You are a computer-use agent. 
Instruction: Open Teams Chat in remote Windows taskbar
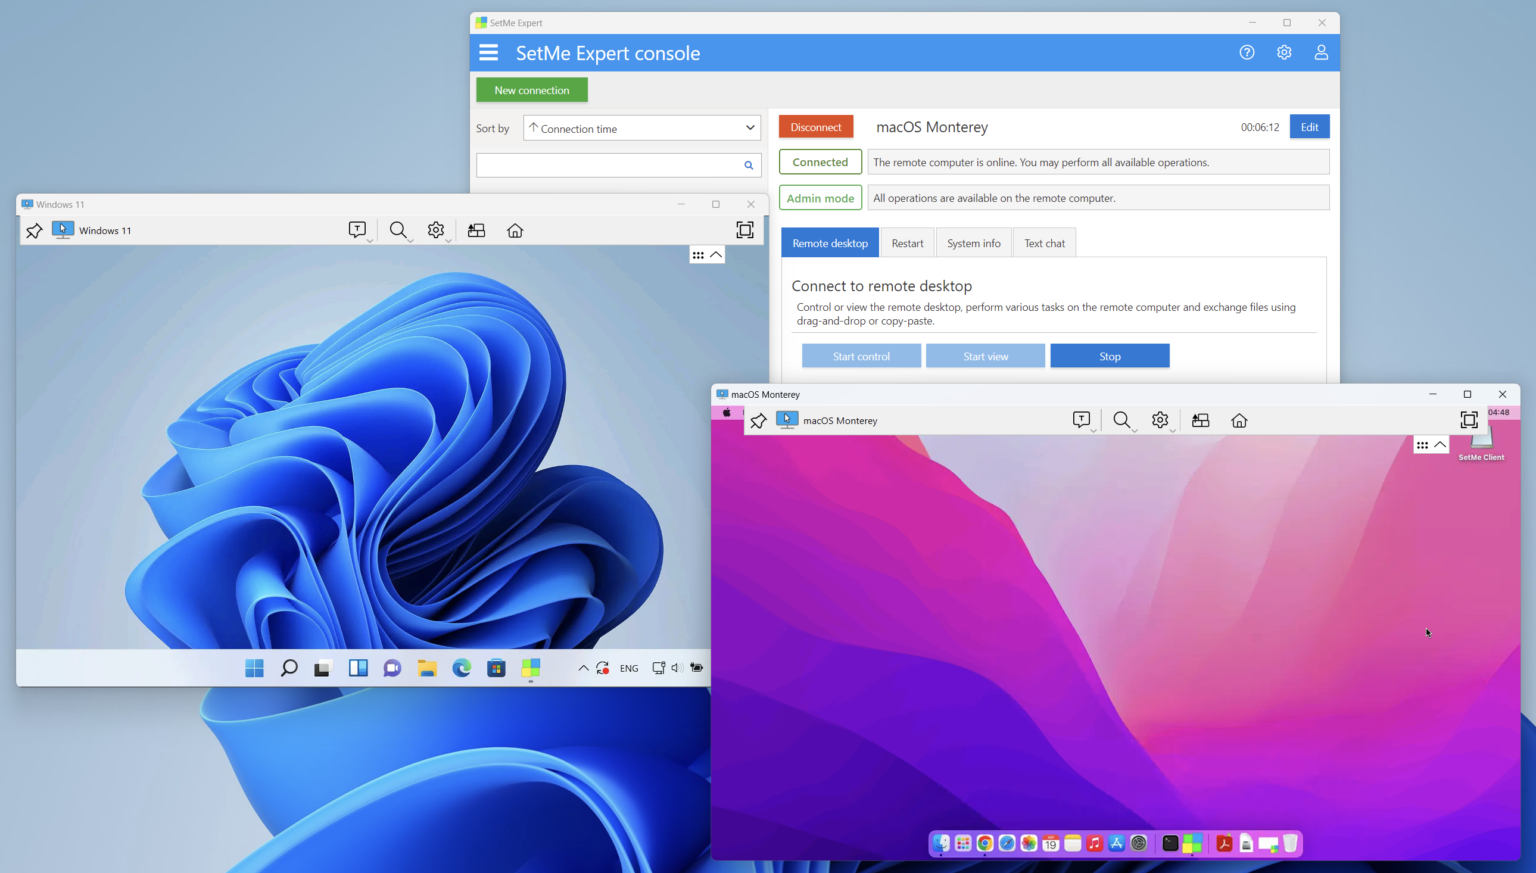pos(392,668)
